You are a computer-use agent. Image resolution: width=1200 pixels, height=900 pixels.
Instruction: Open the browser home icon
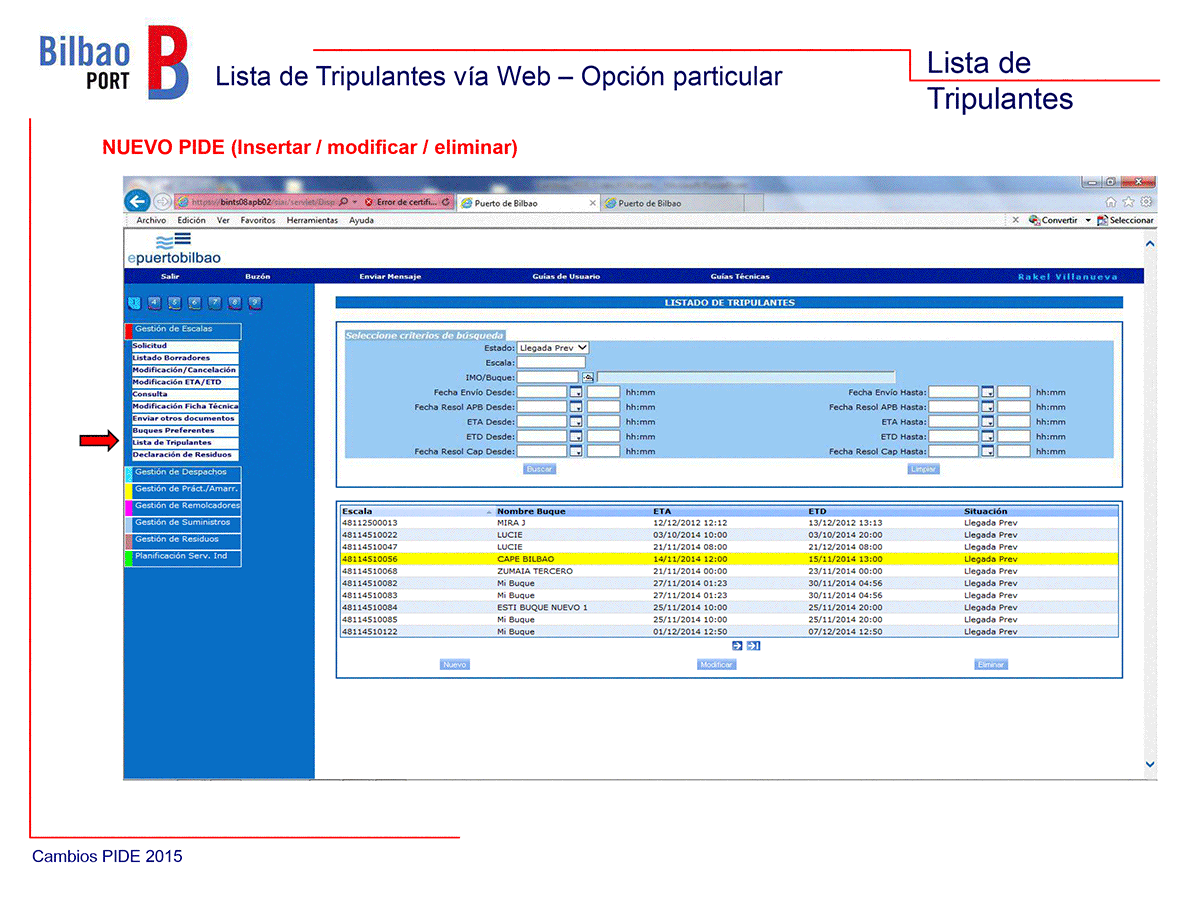point(1111,202)
